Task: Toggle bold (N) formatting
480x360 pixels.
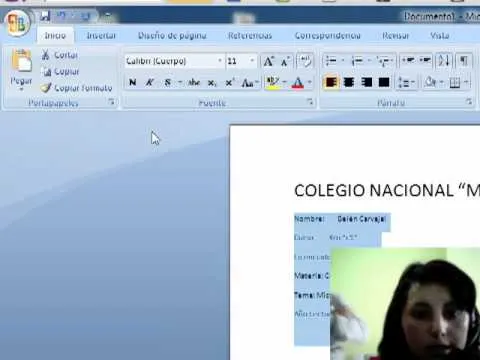Action: click(x=132, y=82)
